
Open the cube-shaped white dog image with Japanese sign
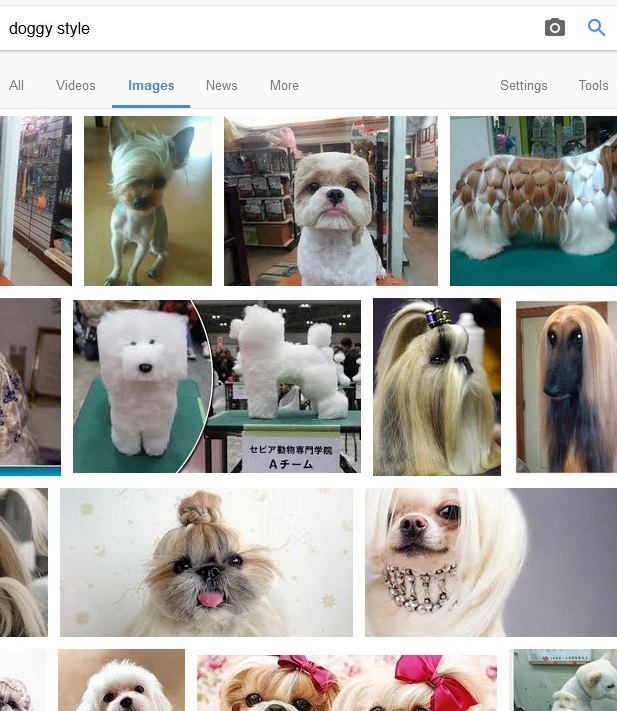(x=217, y=386)
